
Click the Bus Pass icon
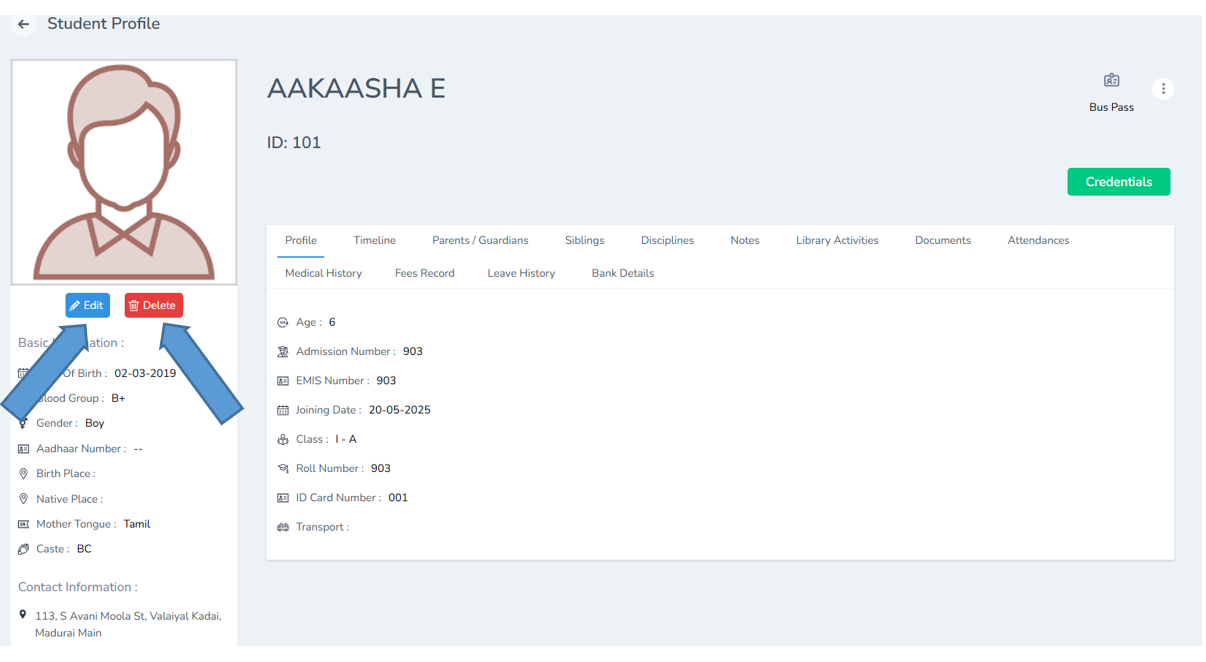point(1111,80)
